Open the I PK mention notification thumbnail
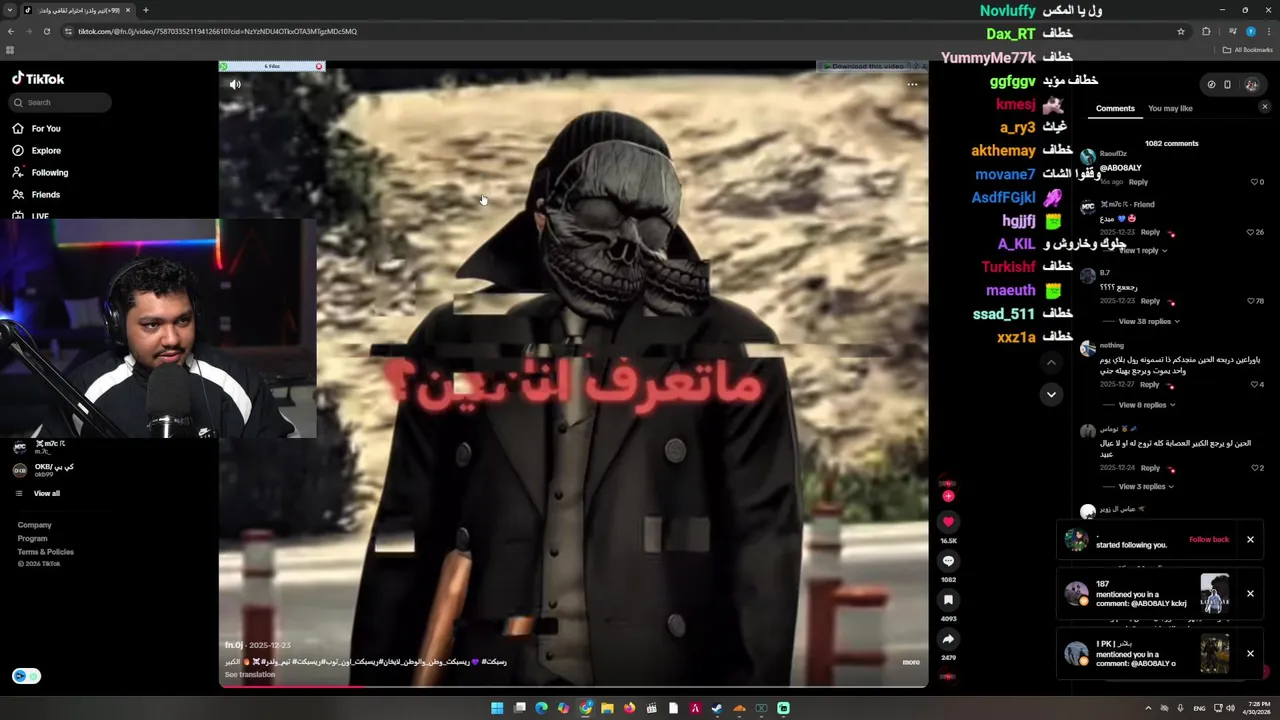This screenshot has width=1280, height=720. pos(1214,654)
